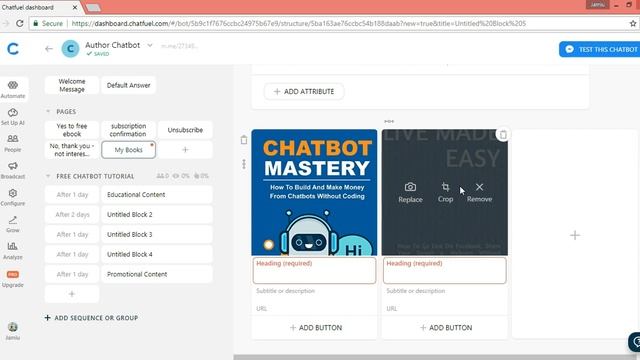Screen dimensions: 640x360
Task: Bookmark this page with star icon
Action: coord(633,23)
